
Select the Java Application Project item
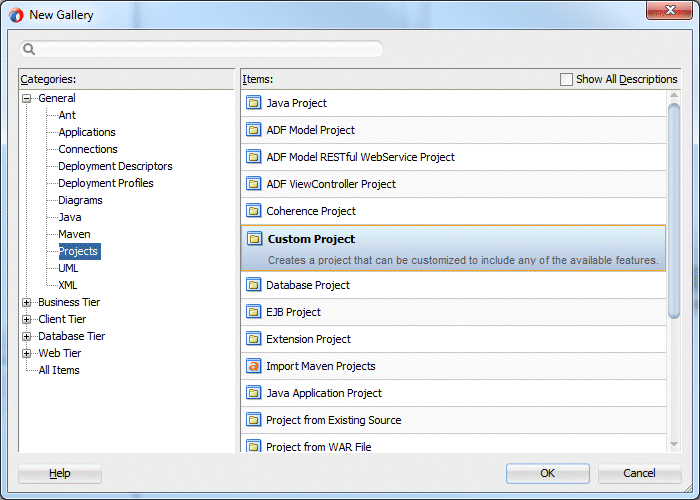(454, 393)
